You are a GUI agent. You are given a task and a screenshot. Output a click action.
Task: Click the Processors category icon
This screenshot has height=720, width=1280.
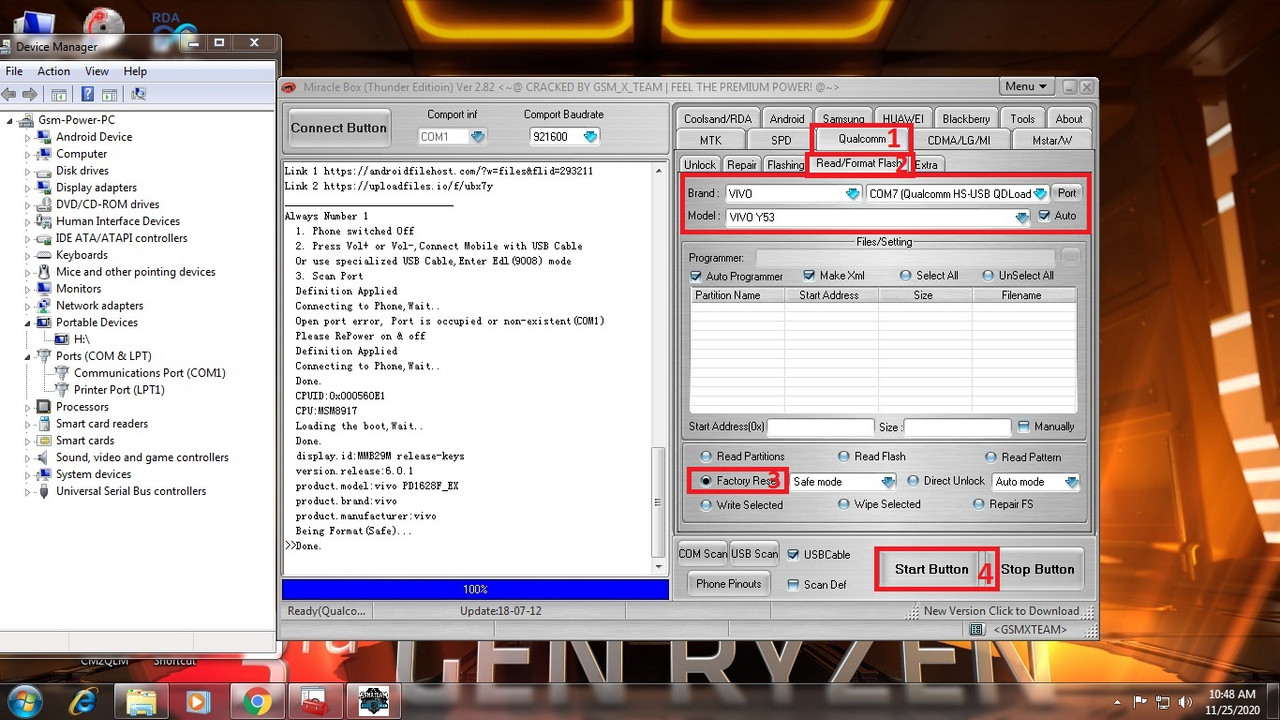click(x=44, y=407)
